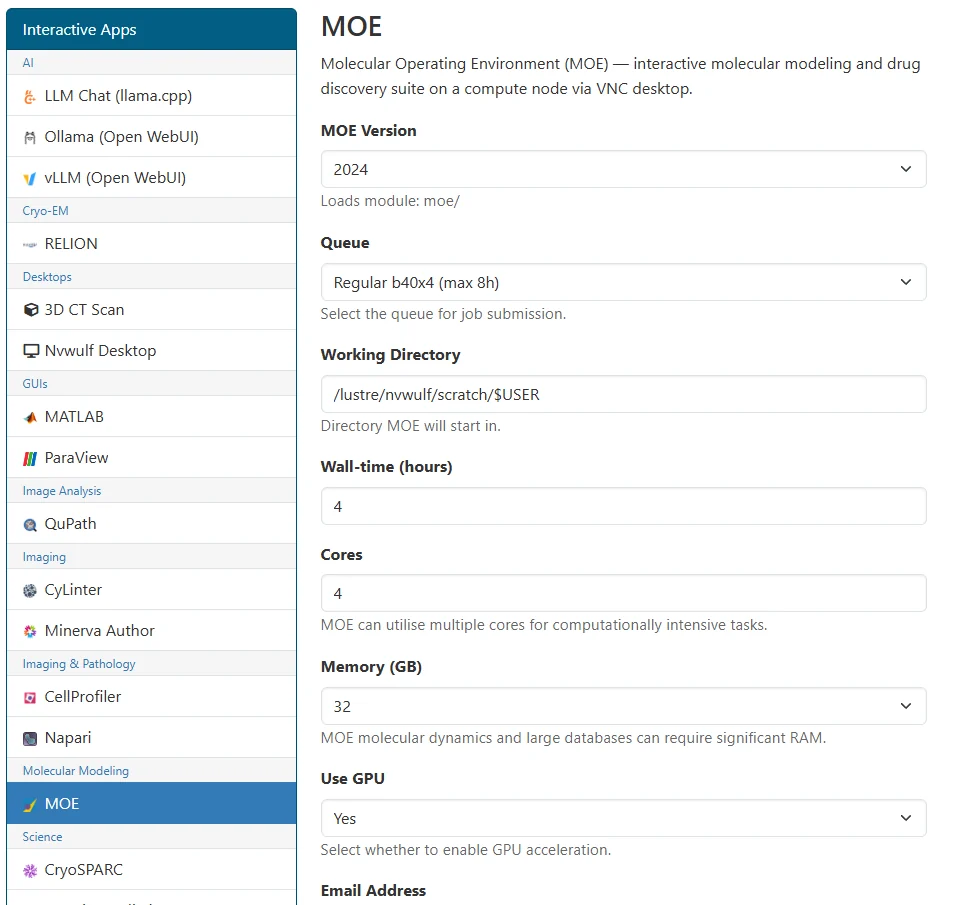The width and height of the screenshot is (975, 905).
Task: Click the Science category label
Action: click(42, 837)
